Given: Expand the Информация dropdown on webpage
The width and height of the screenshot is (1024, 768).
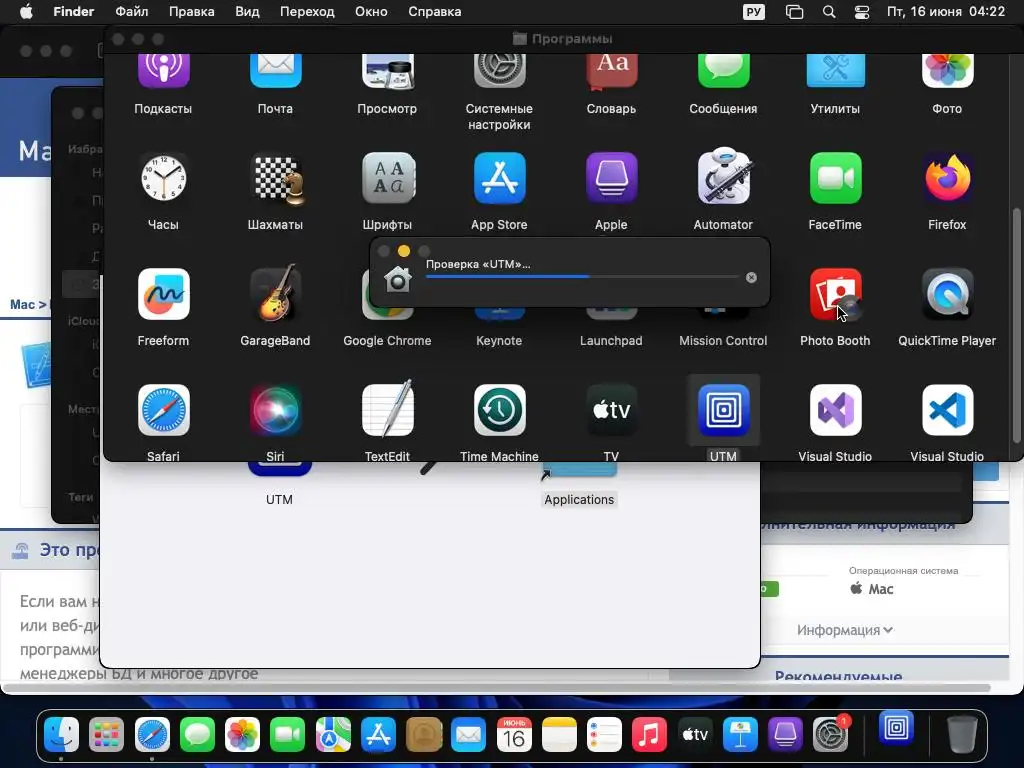Looking at the screenshot, I should pos(844,630).
